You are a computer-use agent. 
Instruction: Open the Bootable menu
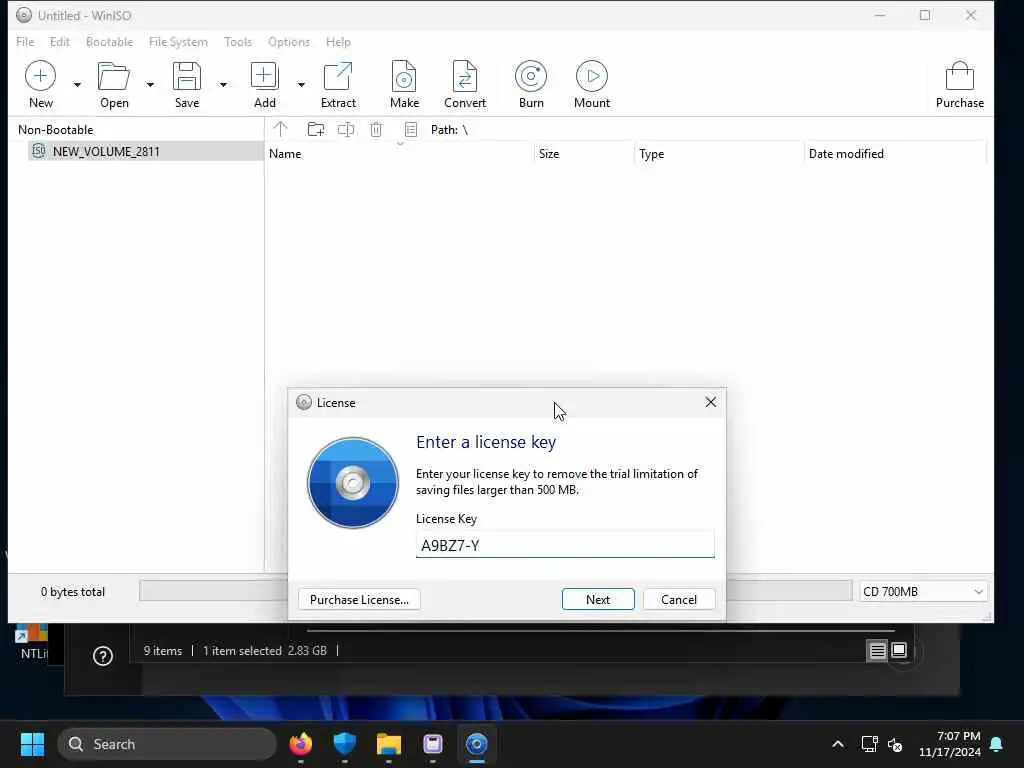(109, 42)
